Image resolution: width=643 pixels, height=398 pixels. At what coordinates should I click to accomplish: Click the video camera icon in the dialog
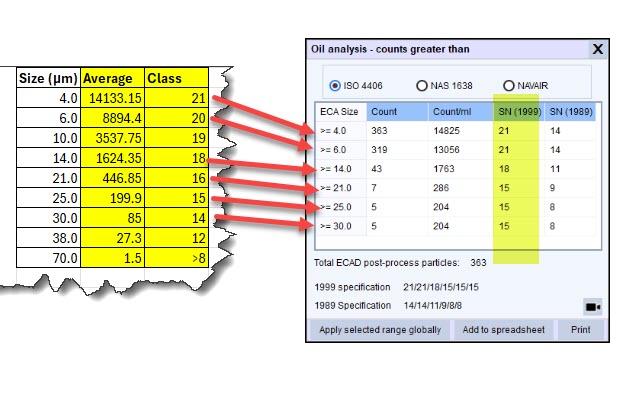coord(593,307)
